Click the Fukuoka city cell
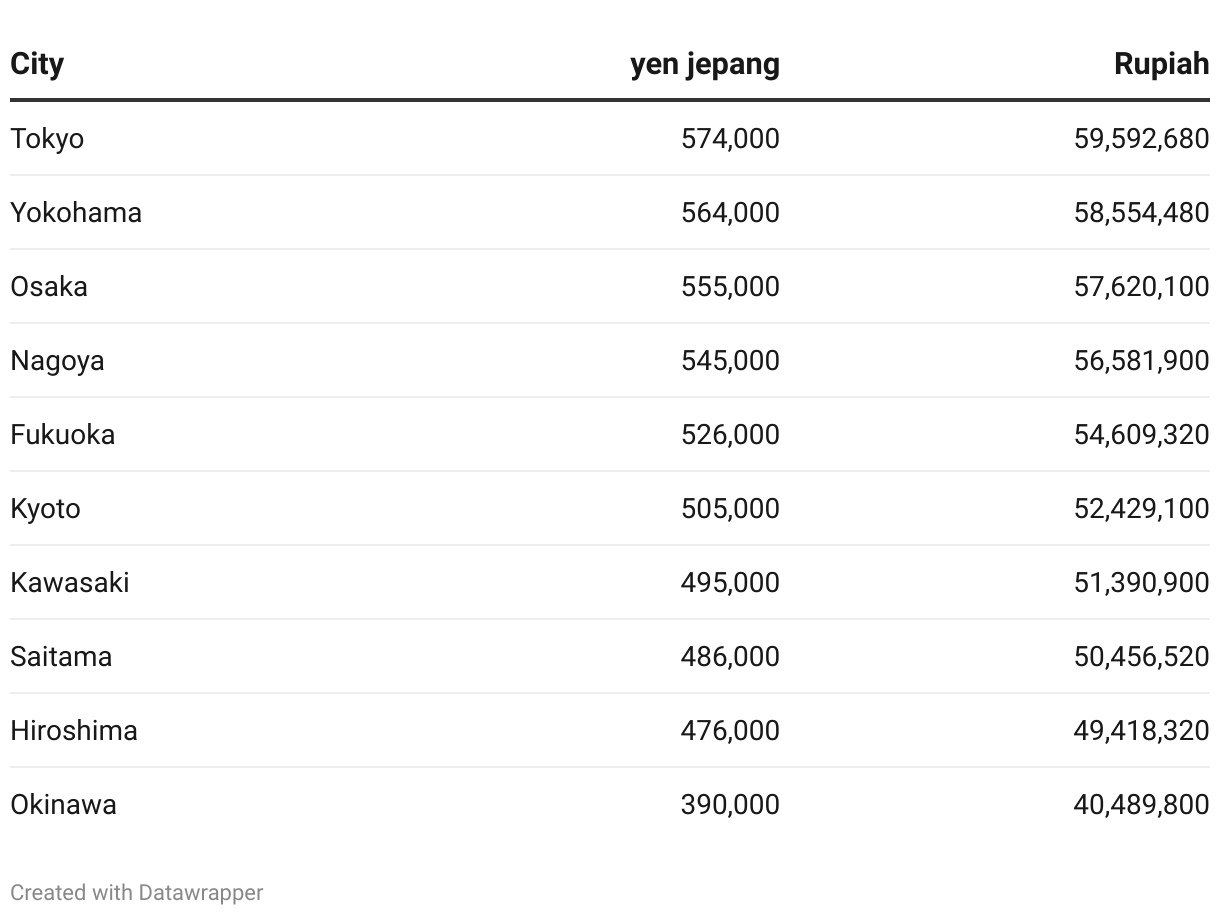The image size is (1220, 916). pos(63,434)
